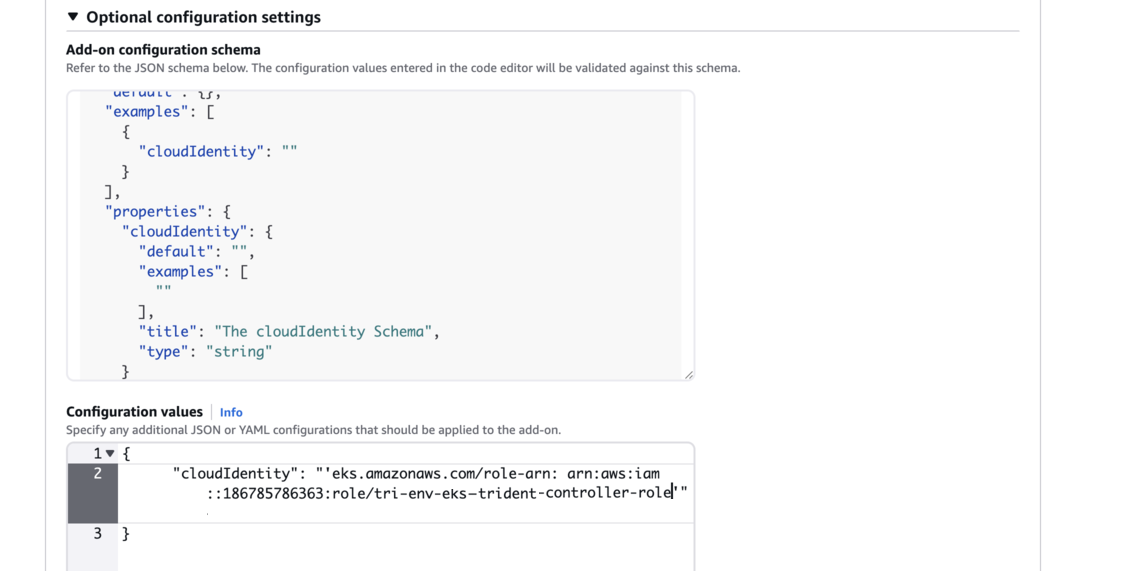Fold the JSON block at line 1

[110, 454]
